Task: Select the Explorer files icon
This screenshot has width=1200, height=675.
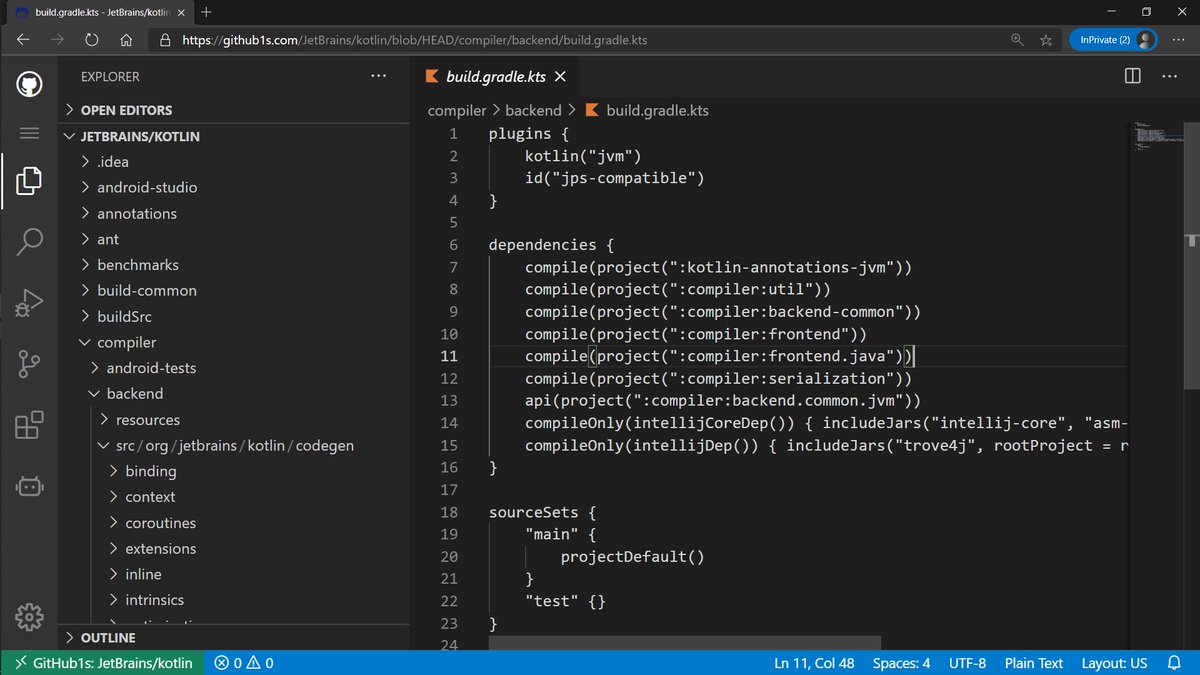Action: coord(29,181)
